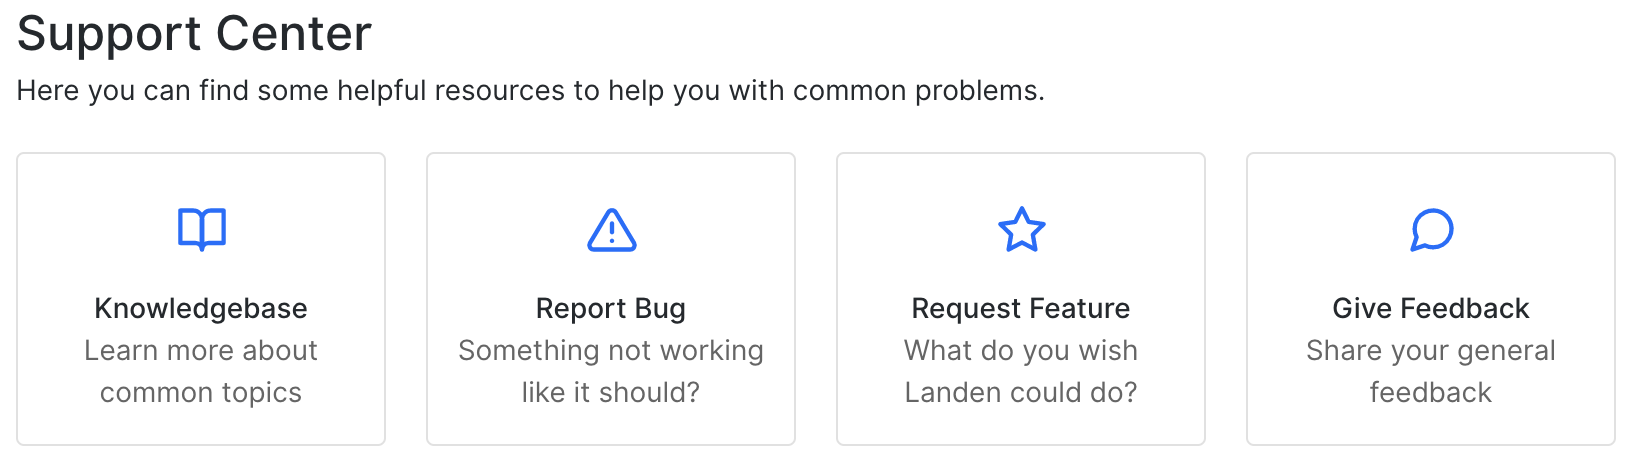Click the Support Center page heading
Image resolution: width=1632 pixels, height=460 pixels.
[194, 34]
